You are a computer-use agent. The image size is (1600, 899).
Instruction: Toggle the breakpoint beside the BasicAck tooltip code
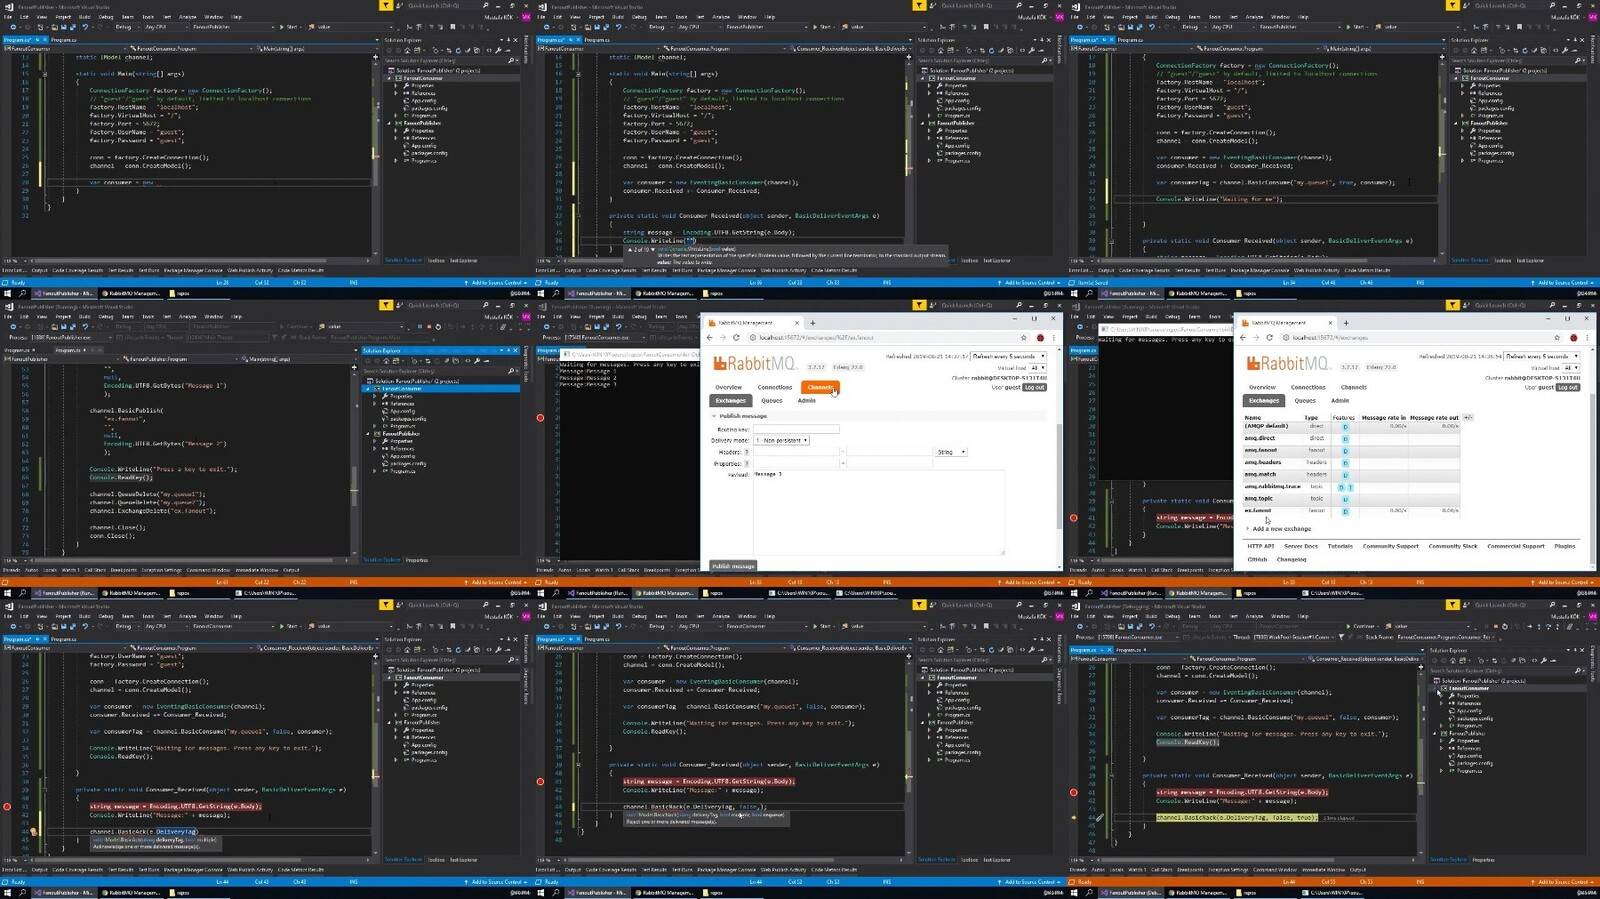pyautogui.click(x=7, y=806)
